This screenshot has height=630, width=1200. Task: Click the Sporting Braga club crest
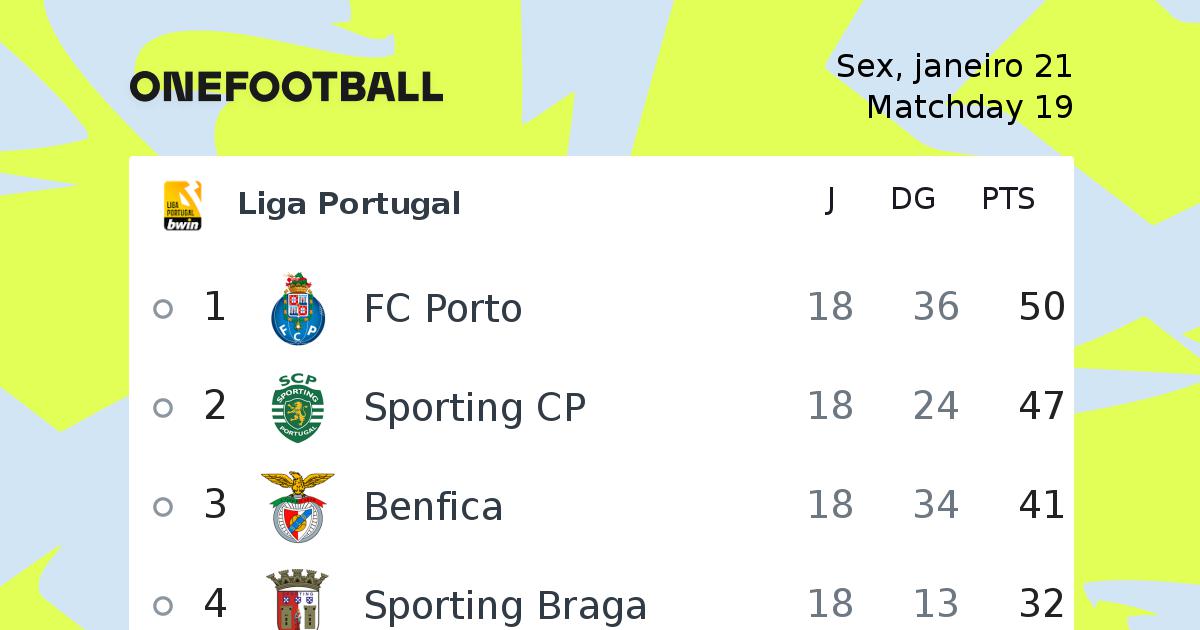click(297, 600)
